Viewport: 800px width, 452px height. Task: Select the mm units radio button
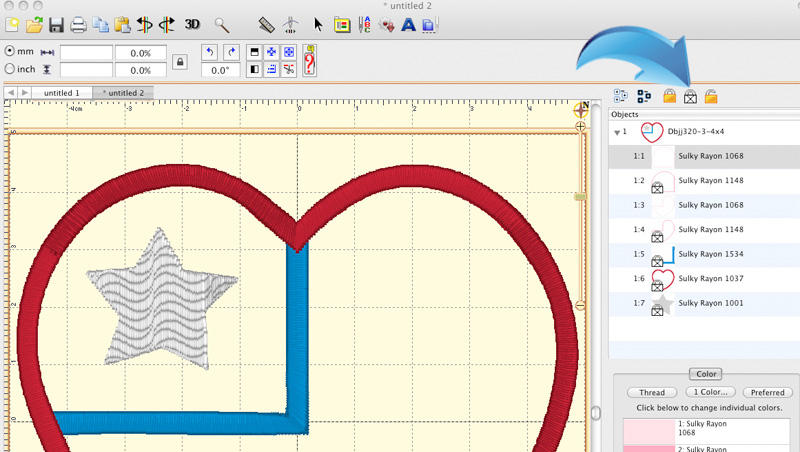(10, 51)
